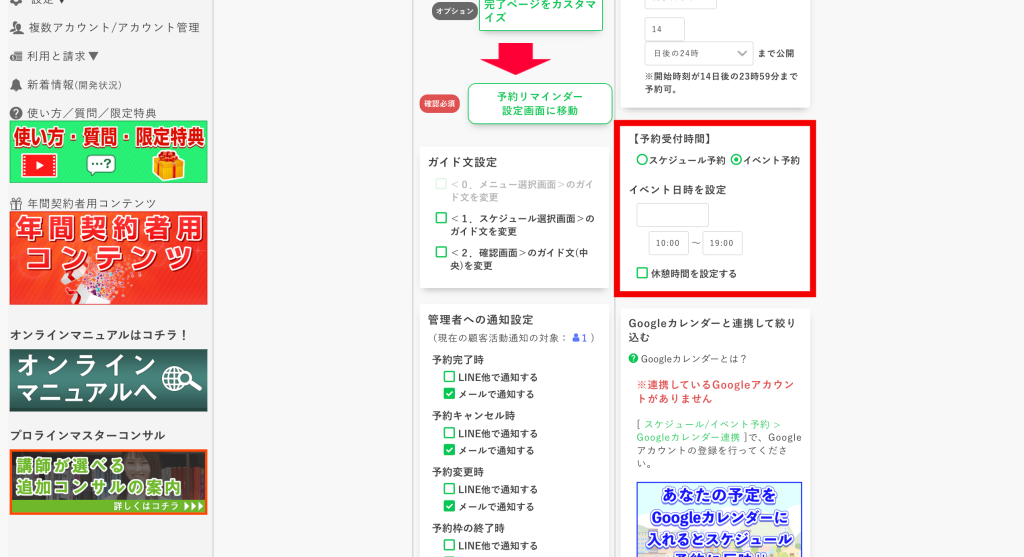Click the question mark help icon in the sidebar

[16, 113]
